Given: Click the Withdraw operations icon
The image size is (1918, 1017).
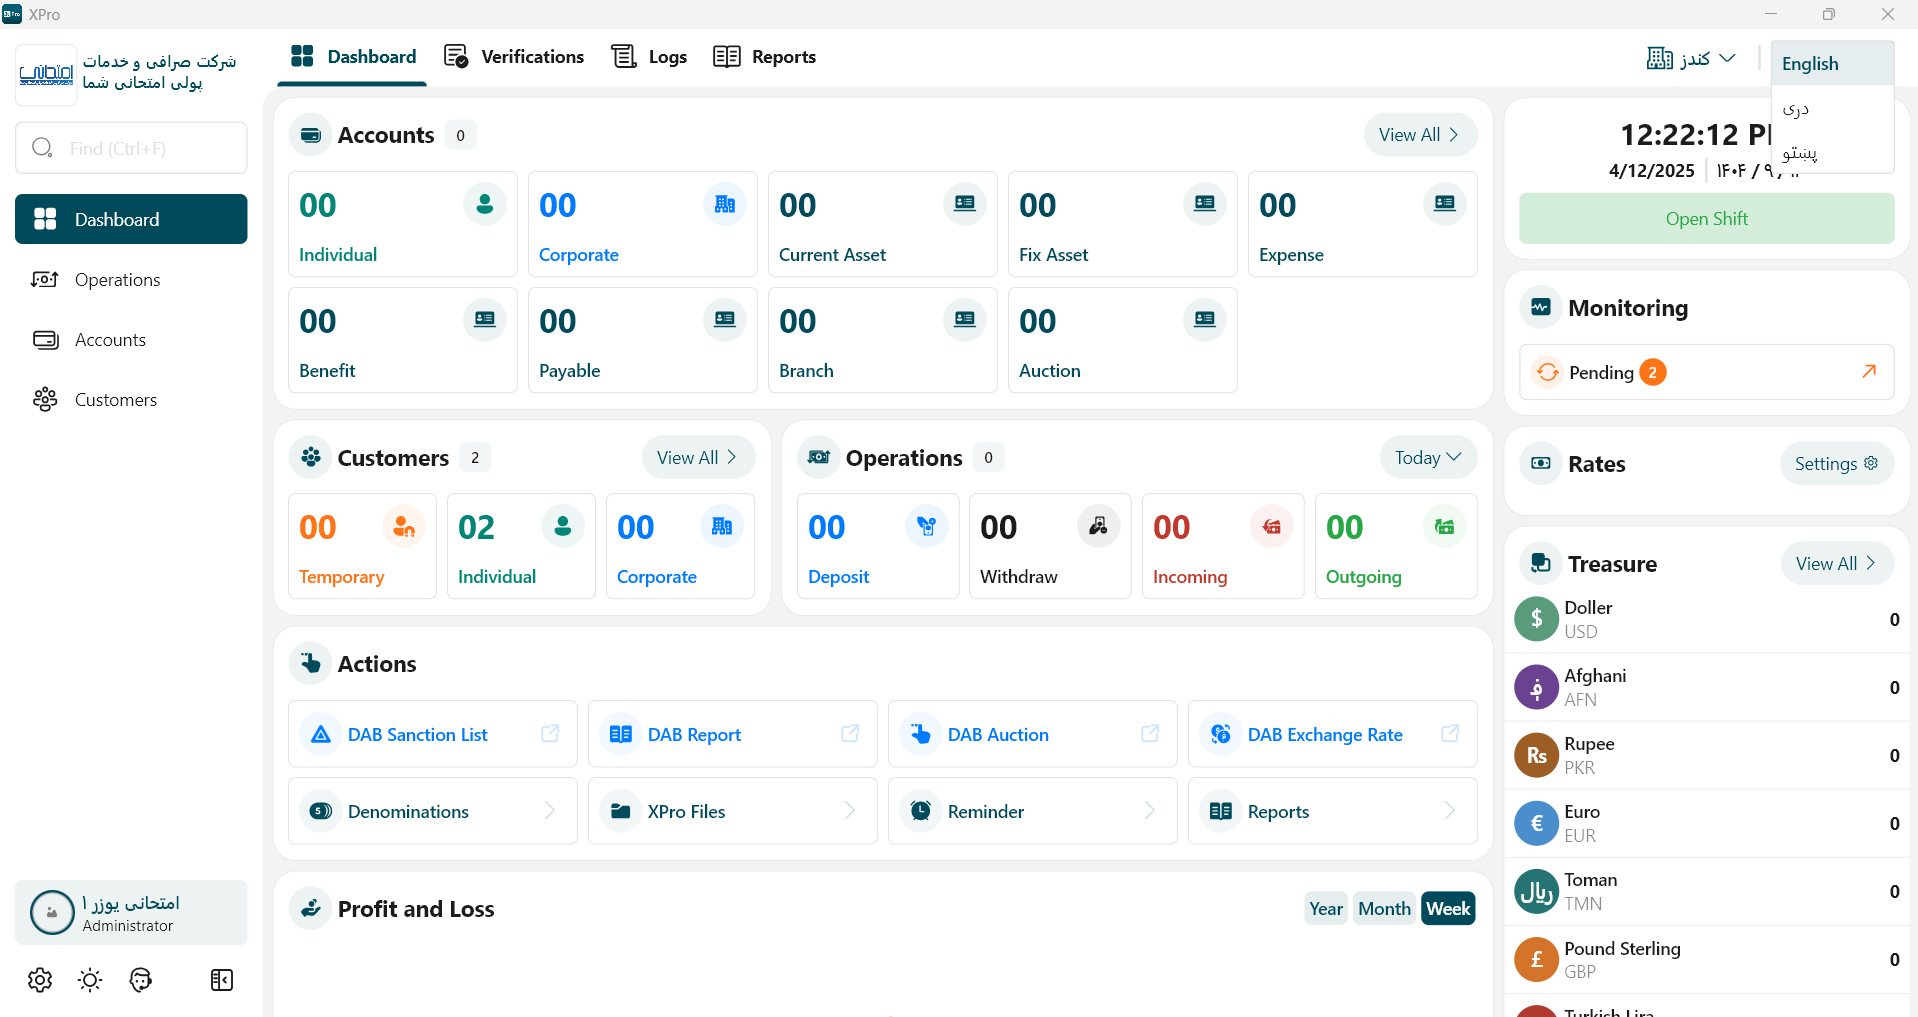Looking at the screenshot, I should point(1098,527).
